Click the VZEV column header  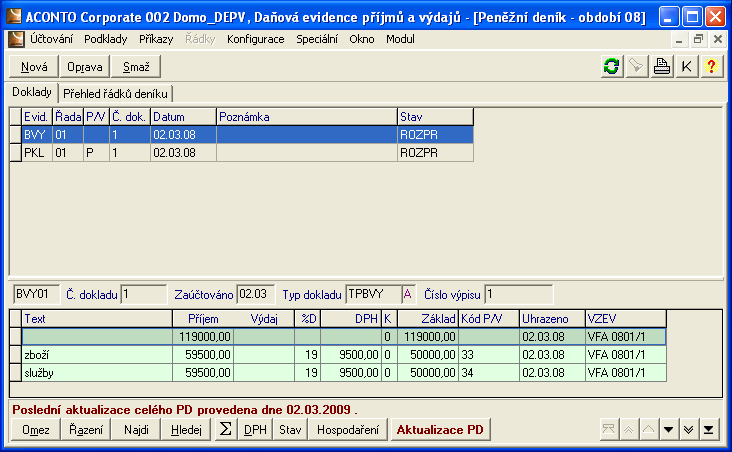[x=626, y=319]
